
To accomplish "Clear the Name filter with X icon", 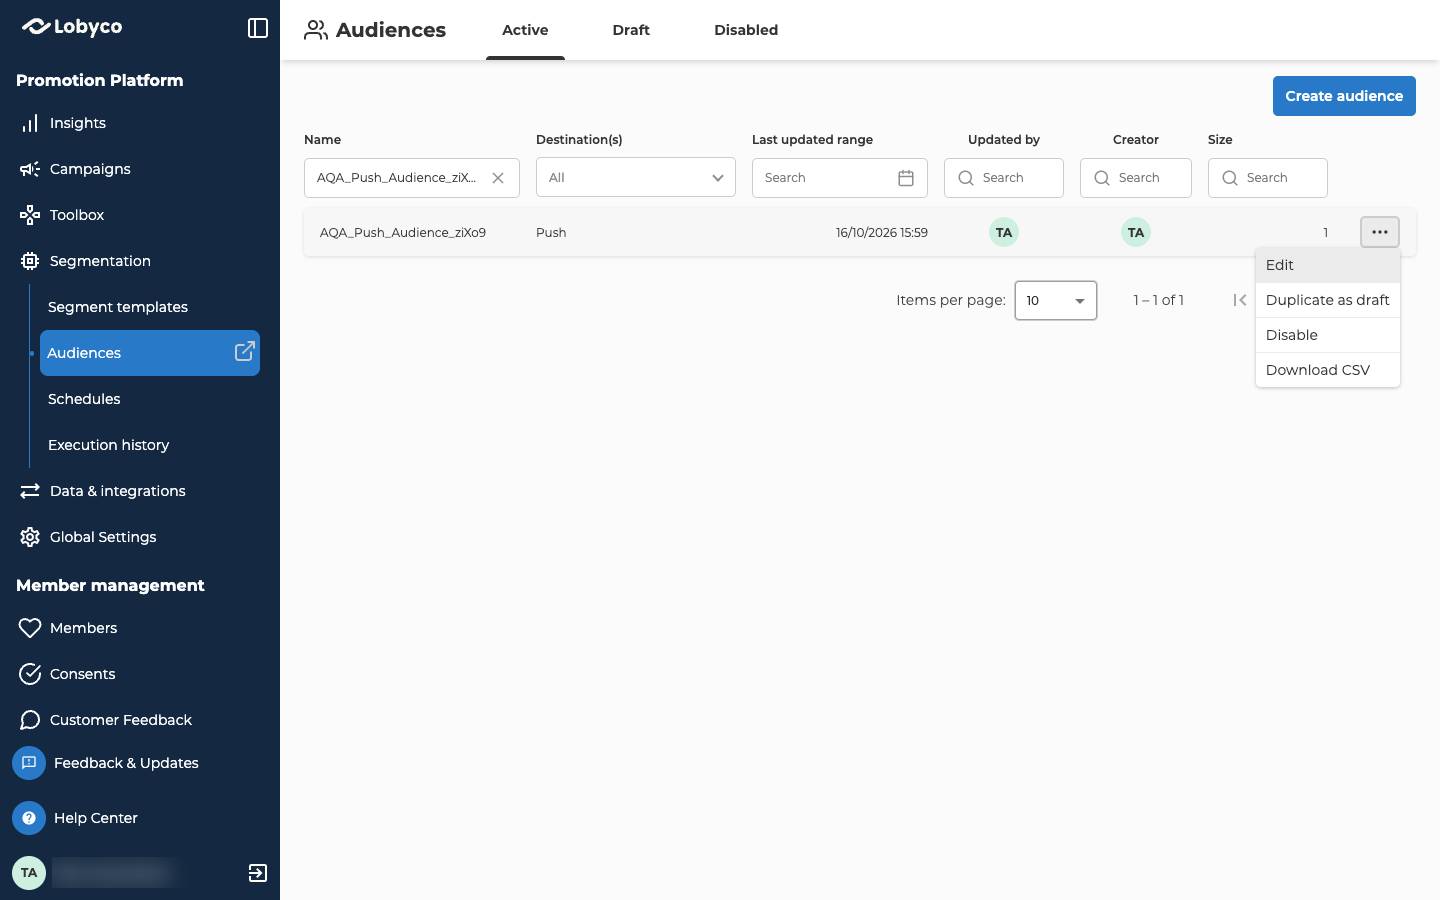I will pyautogui.click(x=498, y=178).
